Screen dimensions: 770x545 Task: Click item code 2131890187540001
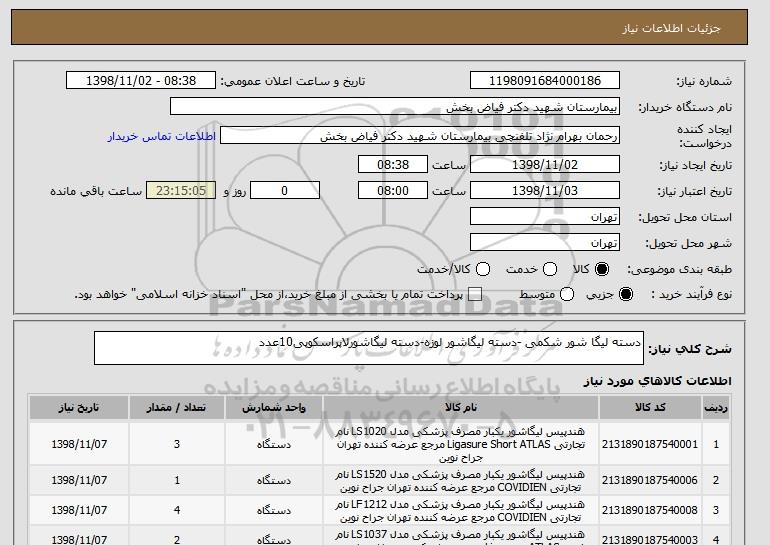click(650, 444)
